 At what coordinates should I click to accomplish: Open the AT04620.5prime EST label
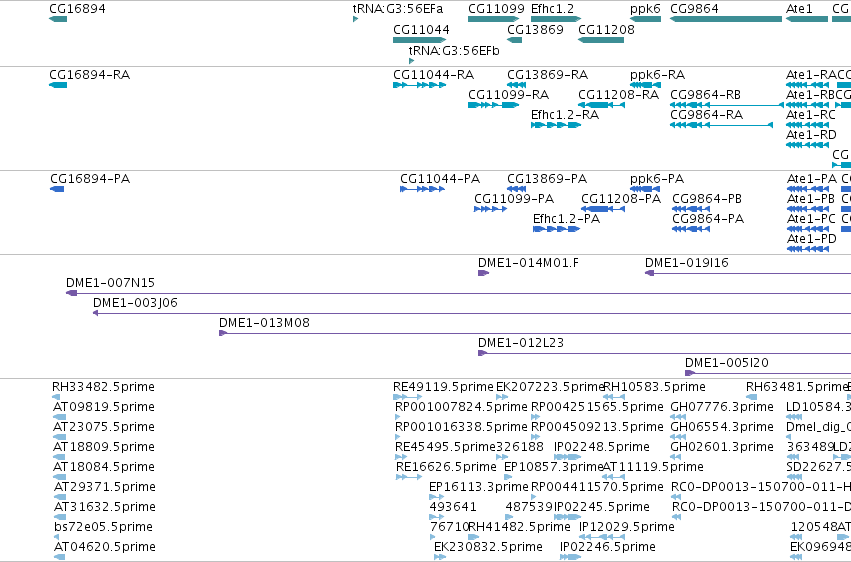click(105, 547)
